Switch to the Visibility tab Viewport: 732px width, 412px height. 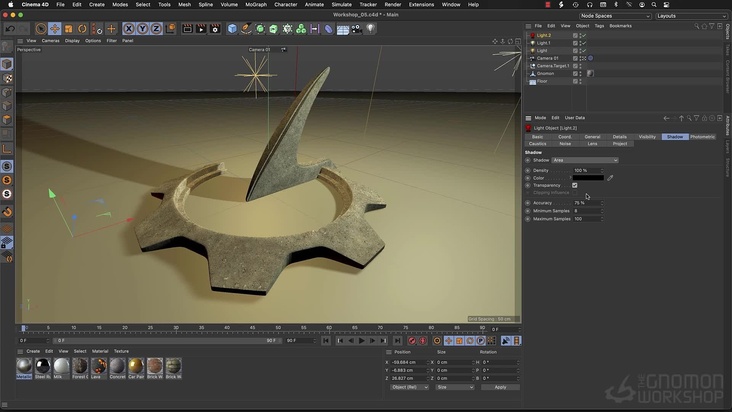(647, 136)
